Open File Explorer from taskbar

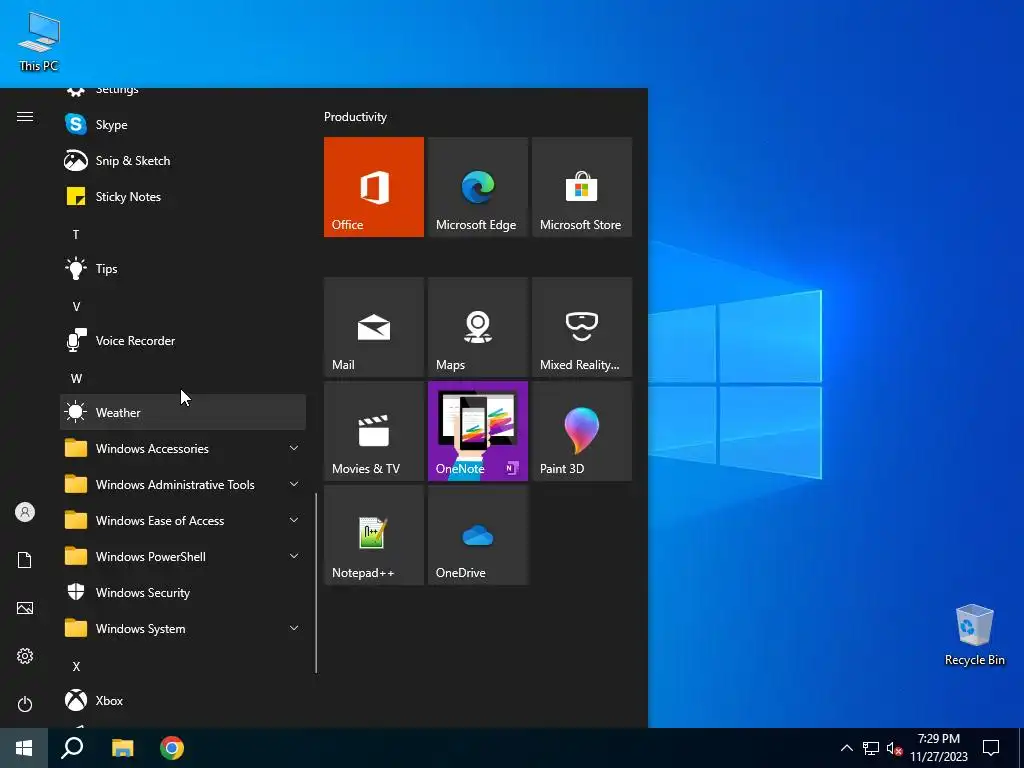click(x=122, y=748)
